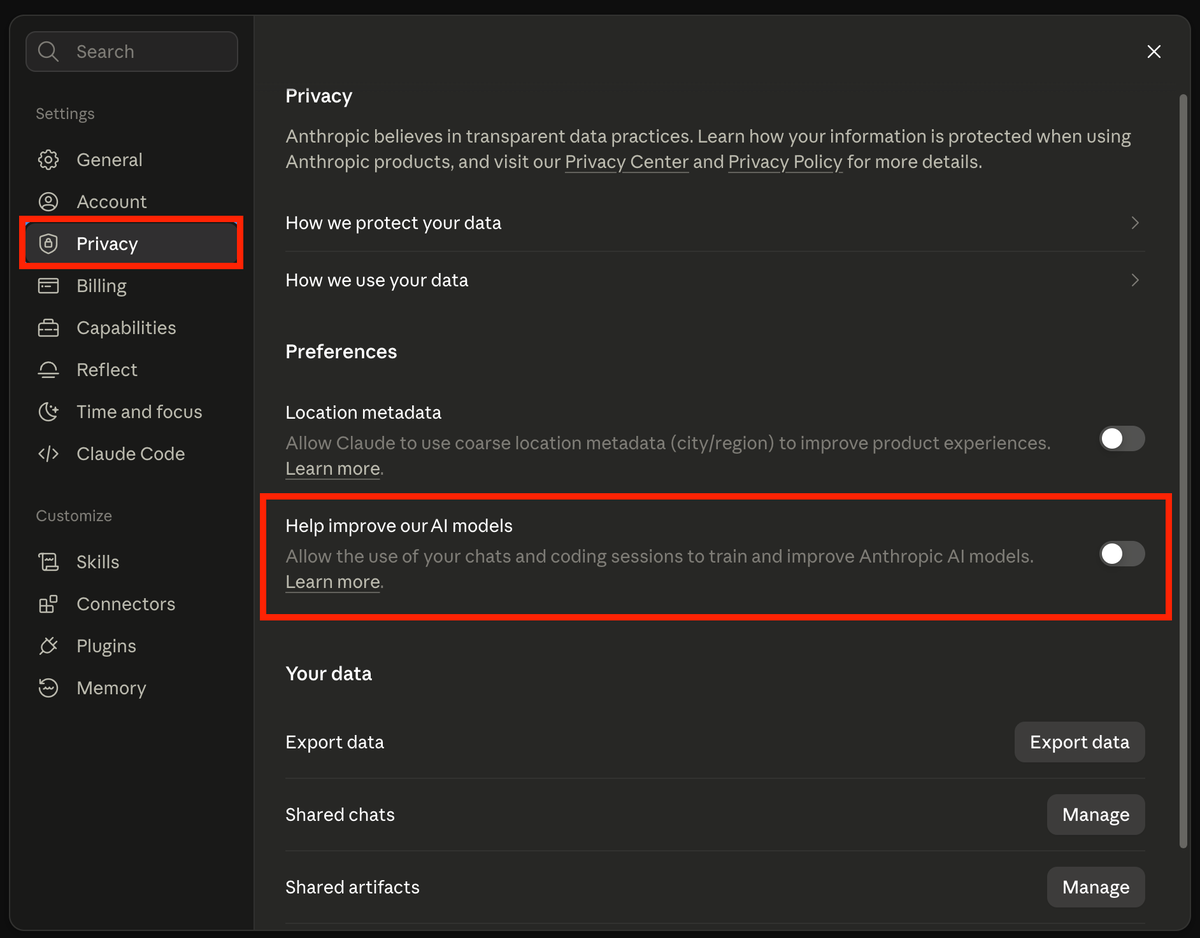The width and height of the screenshot is (1200, 938).
Task: Click the magnifier icon in Search
Action: [x=48, y=52]
